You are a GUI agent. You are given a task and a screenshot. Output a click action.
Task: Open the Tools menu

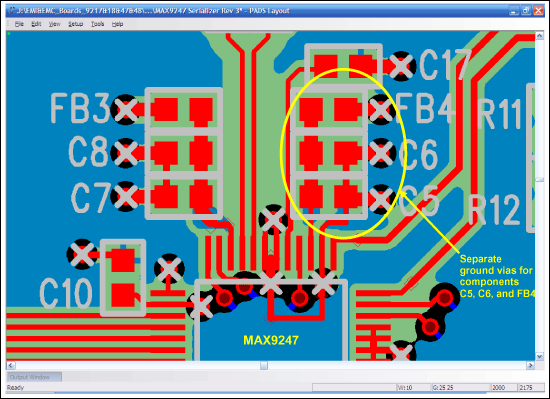pyautogui.click(x=98, y=24)
